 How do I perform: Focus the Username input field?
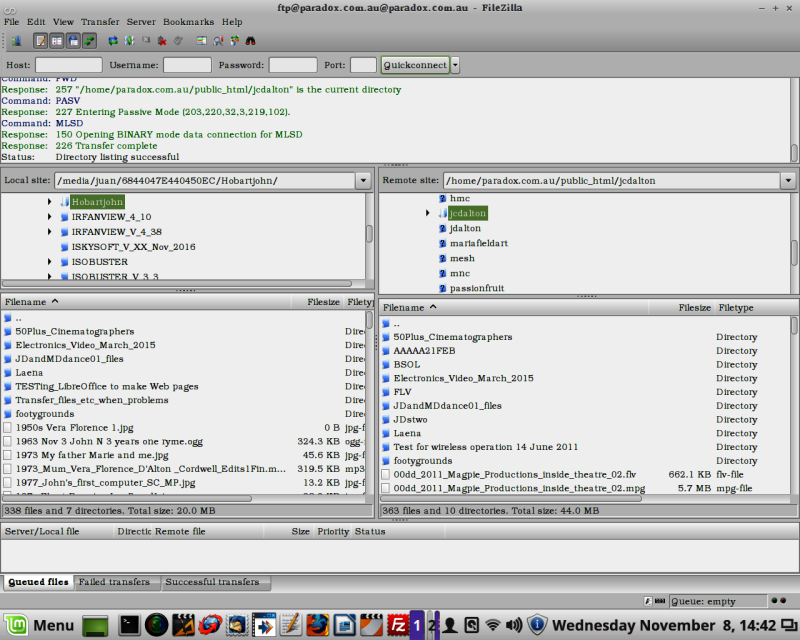pos(187,65)
